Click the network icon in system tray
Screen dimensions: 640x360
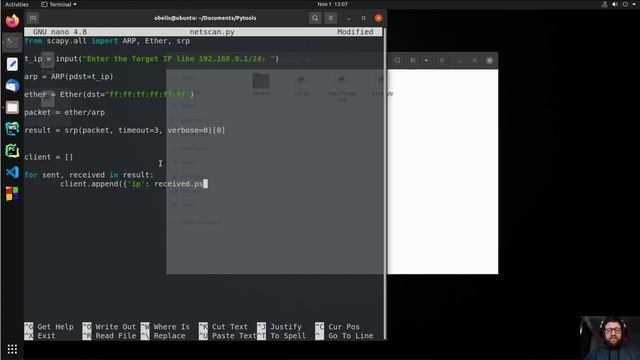point(604,4)
